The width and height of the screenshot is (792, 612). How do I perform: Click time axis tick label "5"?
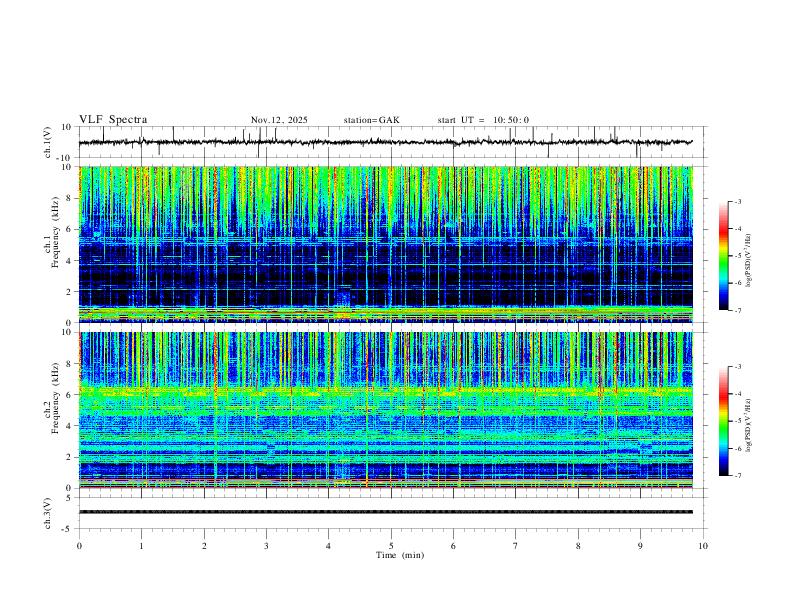click(x=391, y=546)
